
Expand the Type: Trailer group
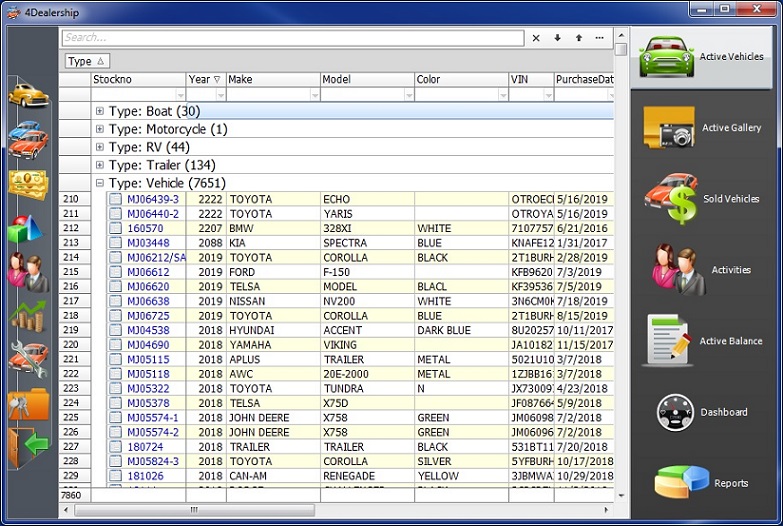(x=100, y=165)
